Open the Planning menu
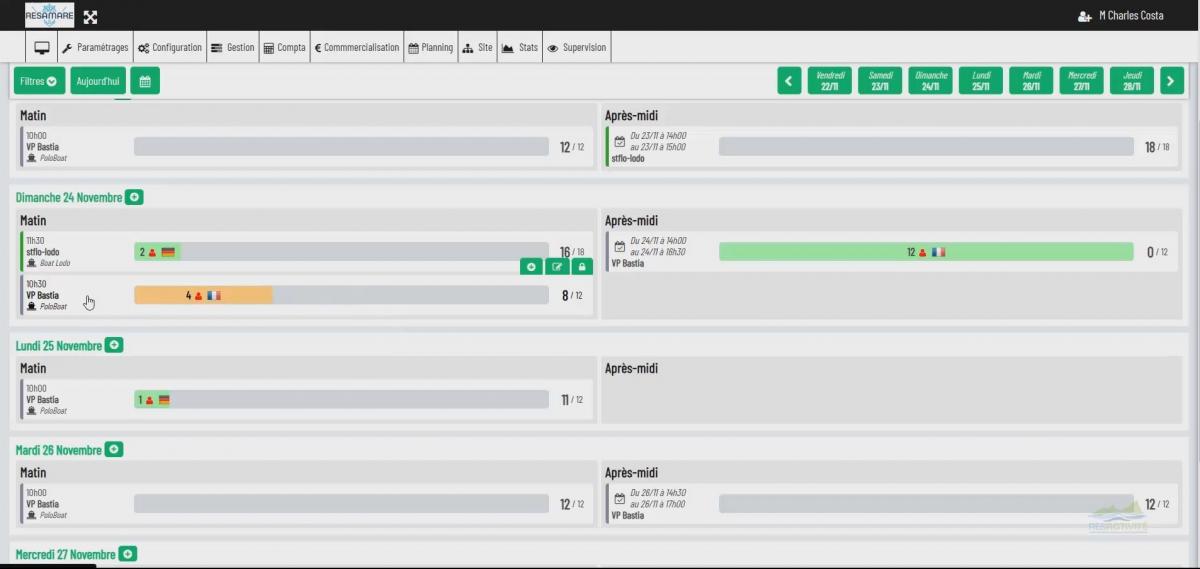Viewport: 1200px width, 569px height. [x=430, y=47]
